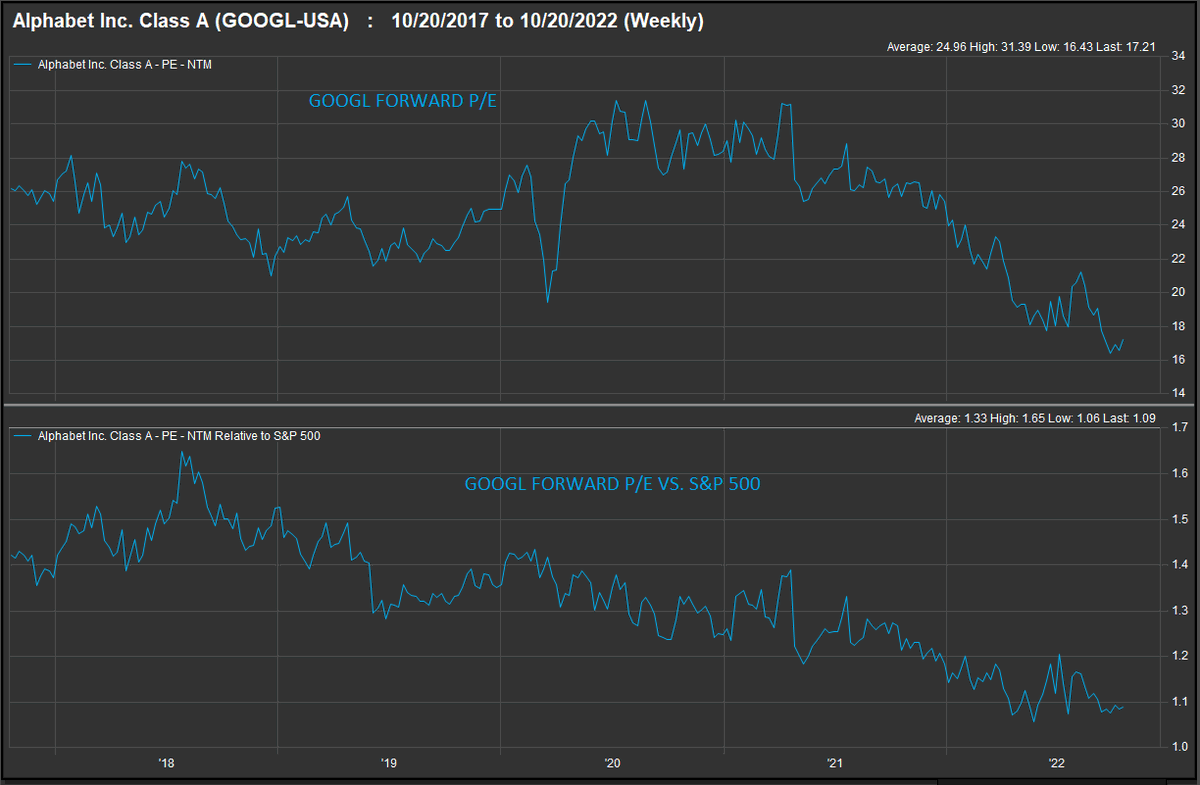Click the '19 year label on x-axis

point(389,764)
